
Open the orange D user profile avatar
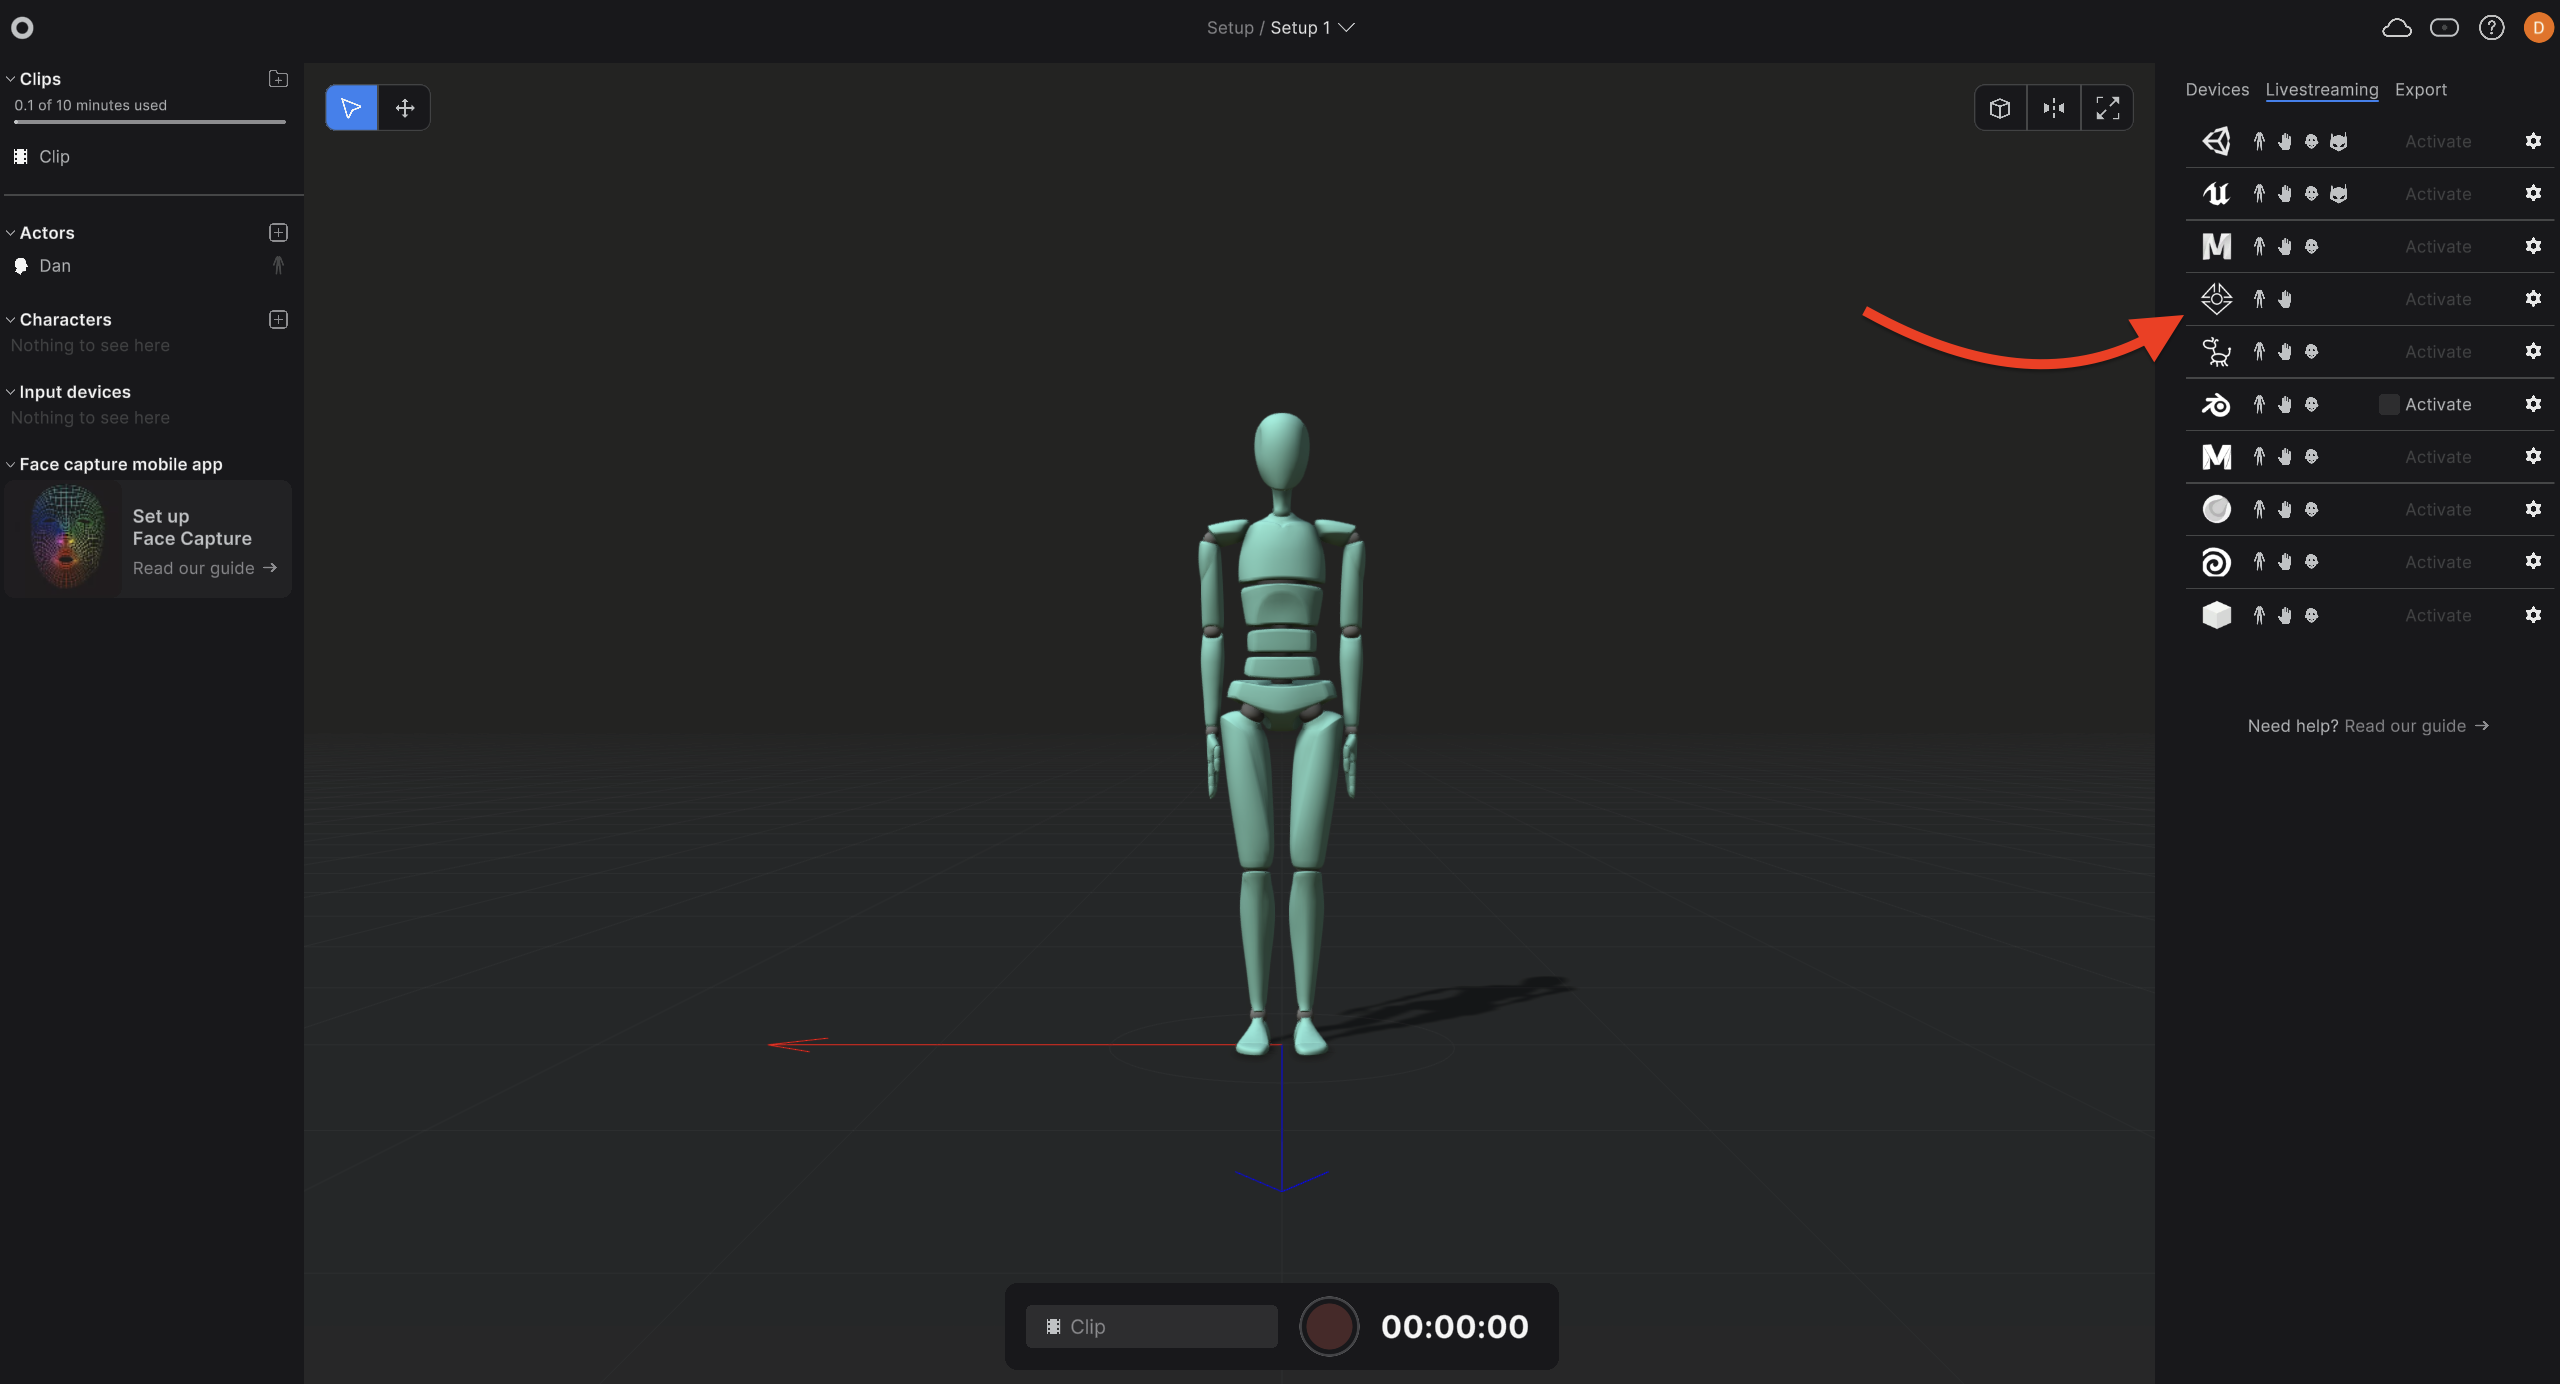click(2538, 28)
